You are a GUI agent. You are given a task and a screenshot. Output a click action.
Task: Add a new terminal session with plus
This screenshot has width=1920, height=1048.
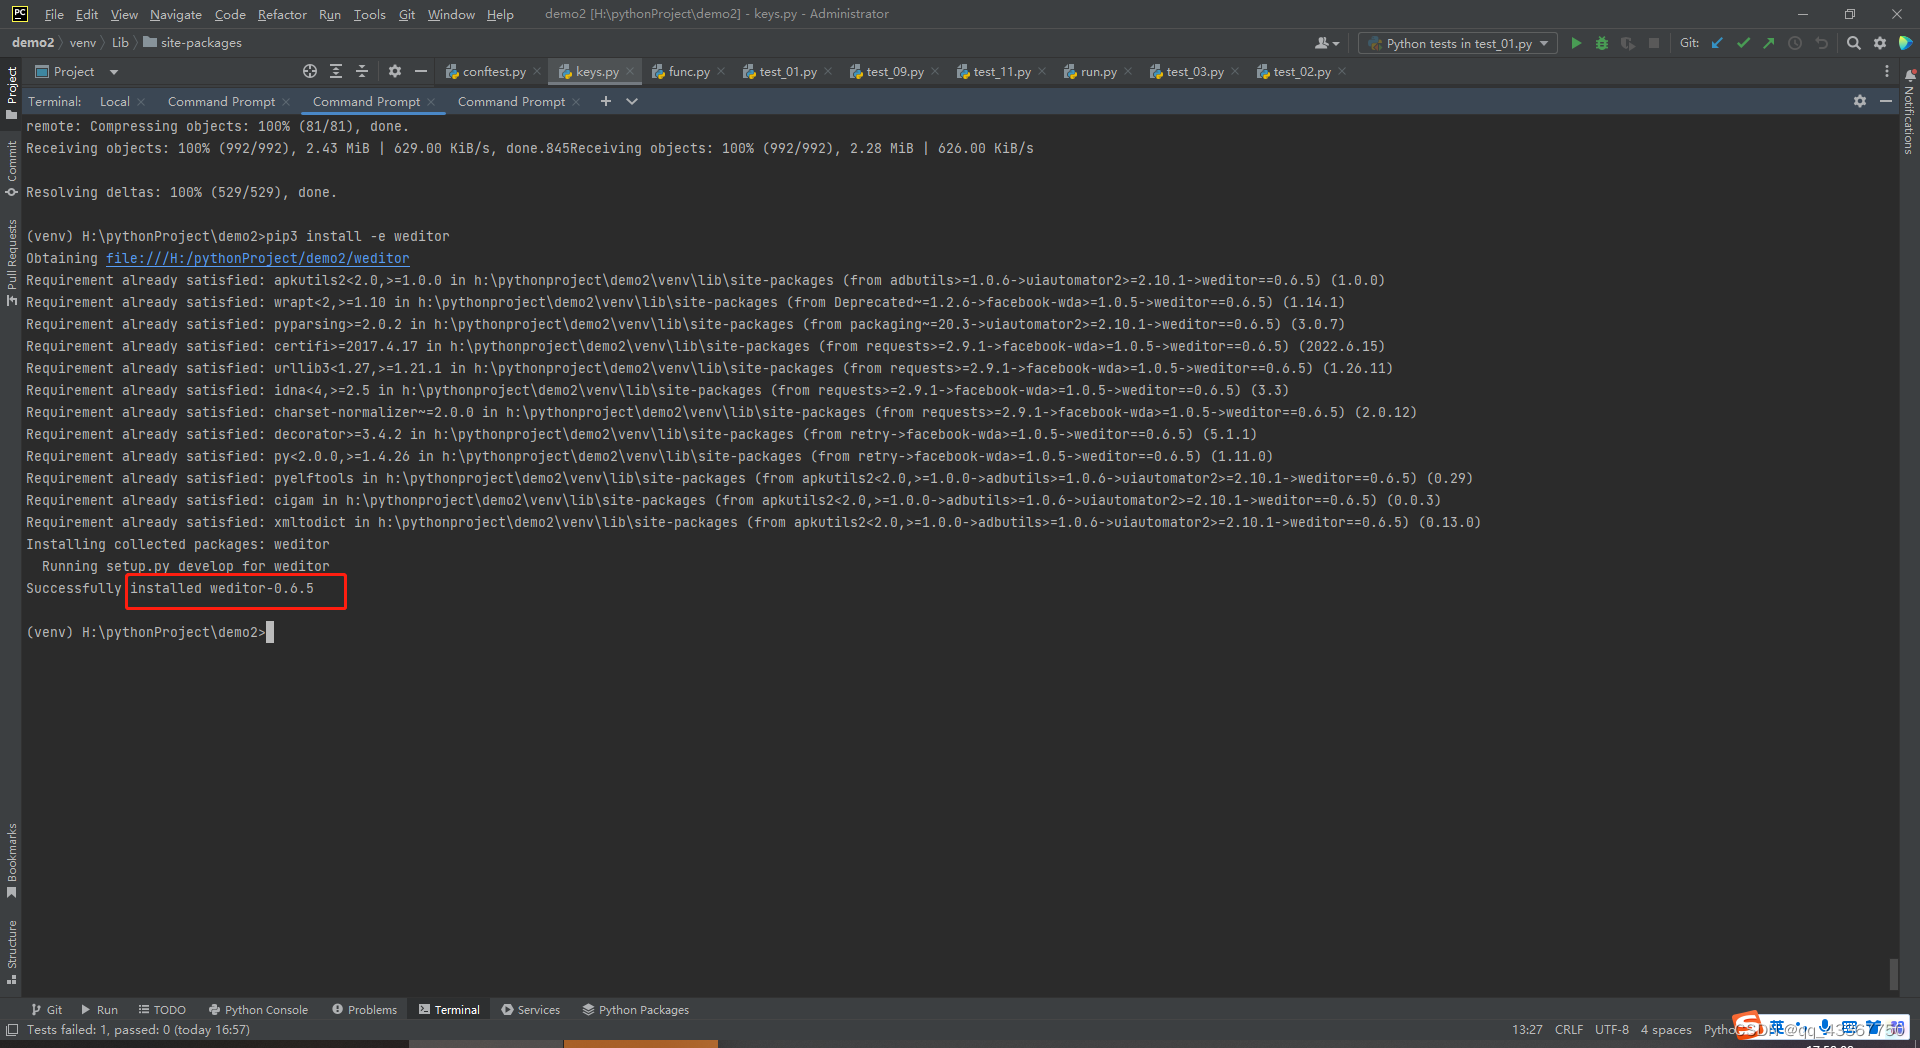coord(606,101)
